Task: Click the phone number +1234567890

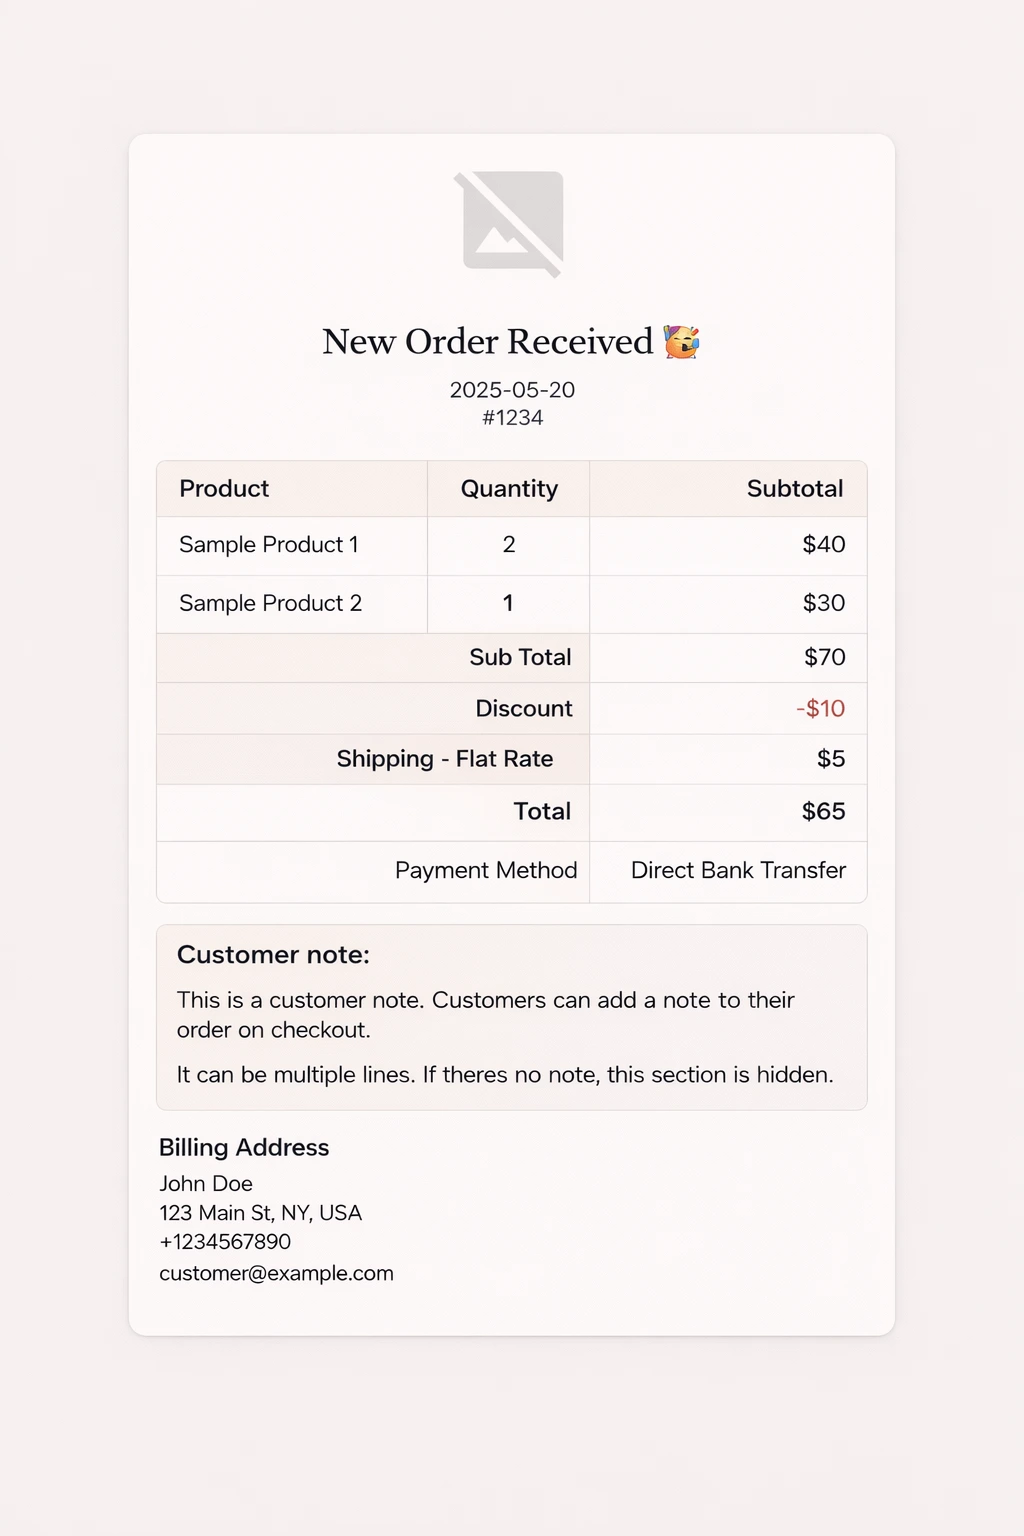Action: point(225,1242)
